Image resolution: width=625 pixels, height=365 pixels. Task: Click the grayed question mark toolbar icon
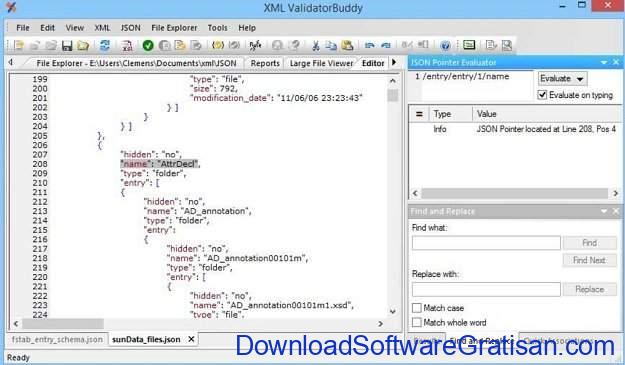point(295,45)
